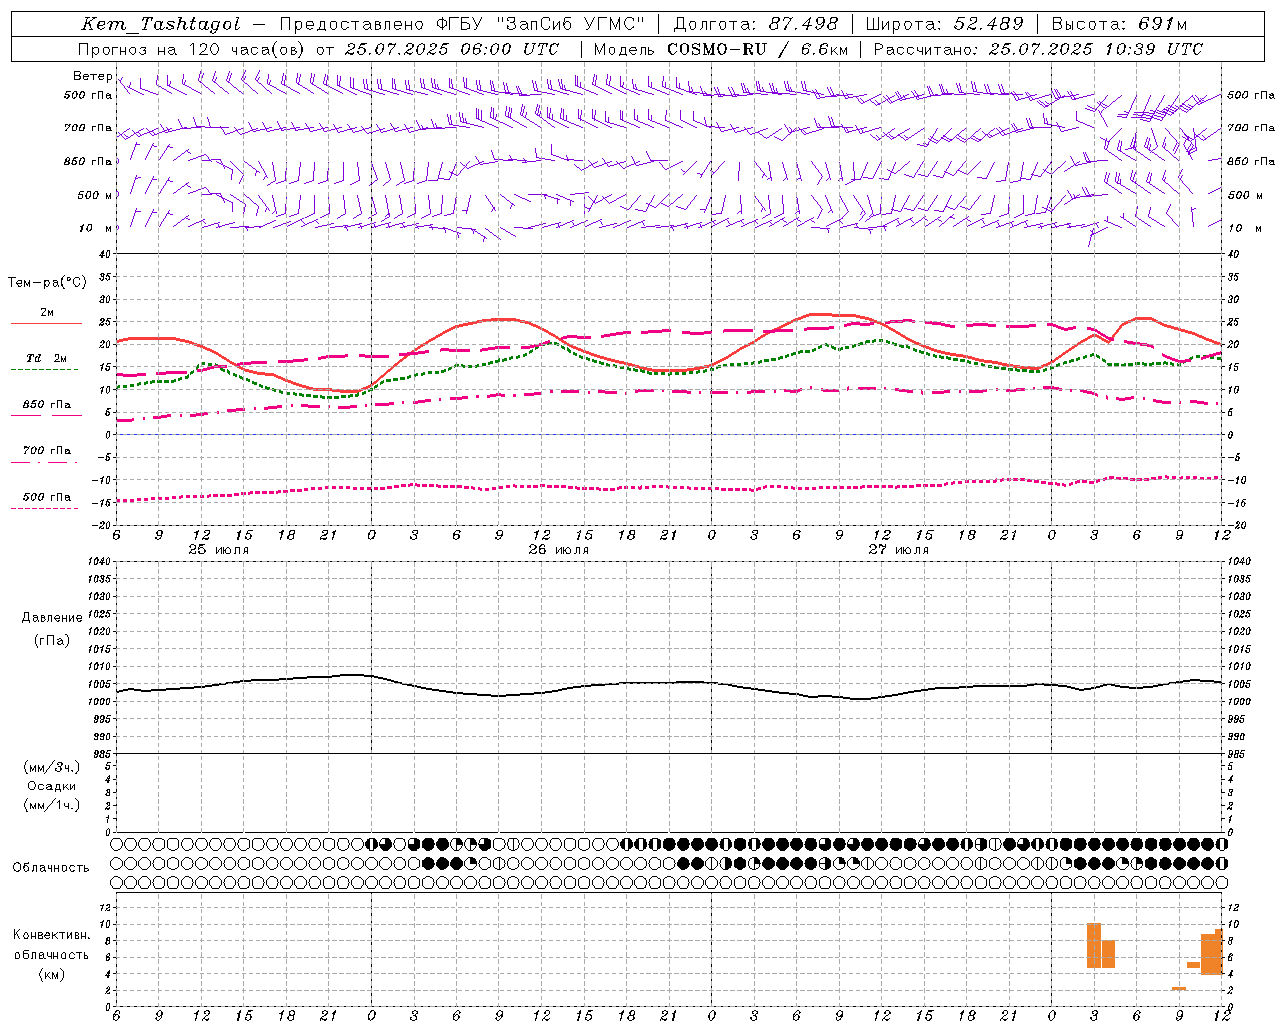The height and width of the screenshot is (1024, 1280).
Task: Select the forecast start time 25.07.2025 06:00 UTC
Action: click(452, 49)
